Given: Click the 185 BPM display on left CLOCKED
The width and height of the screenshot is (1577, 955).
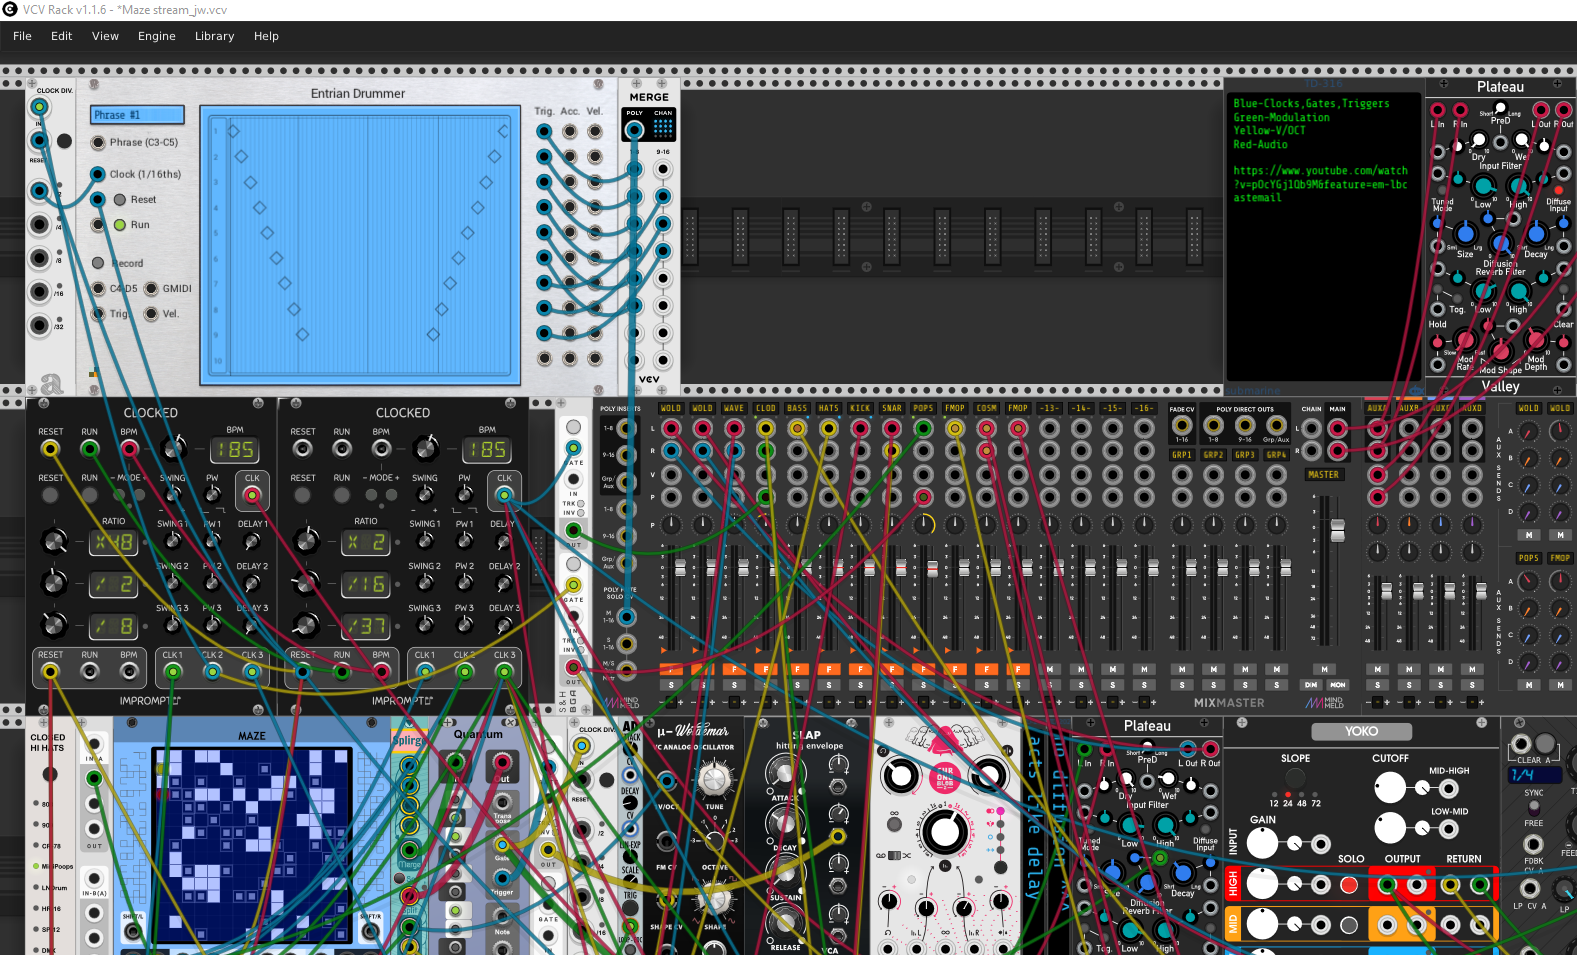Looking at the screenshot, I should 235,450.
